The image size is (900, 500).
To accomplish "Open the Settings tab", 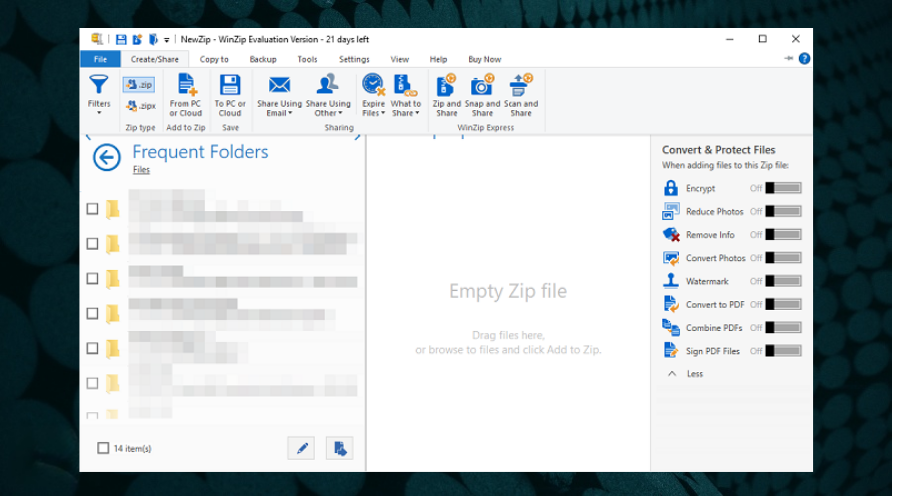I will pyautogui.click(x=354, y=59).
